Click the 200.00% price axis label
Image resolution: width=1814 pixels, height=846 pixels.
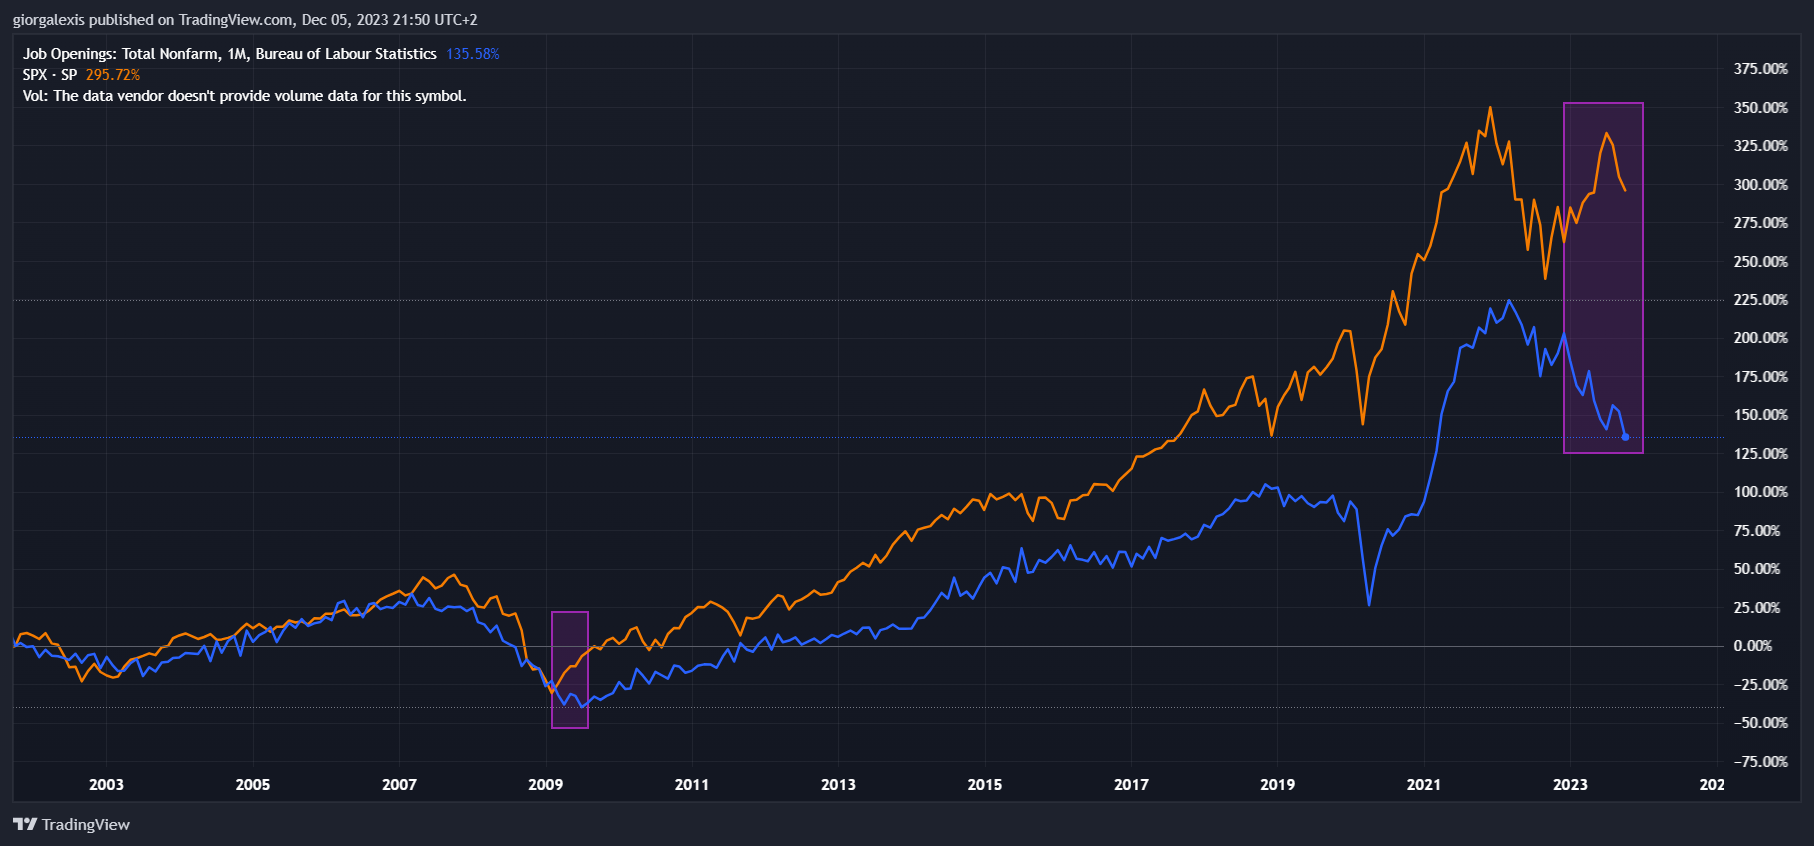pos(1760,338)
